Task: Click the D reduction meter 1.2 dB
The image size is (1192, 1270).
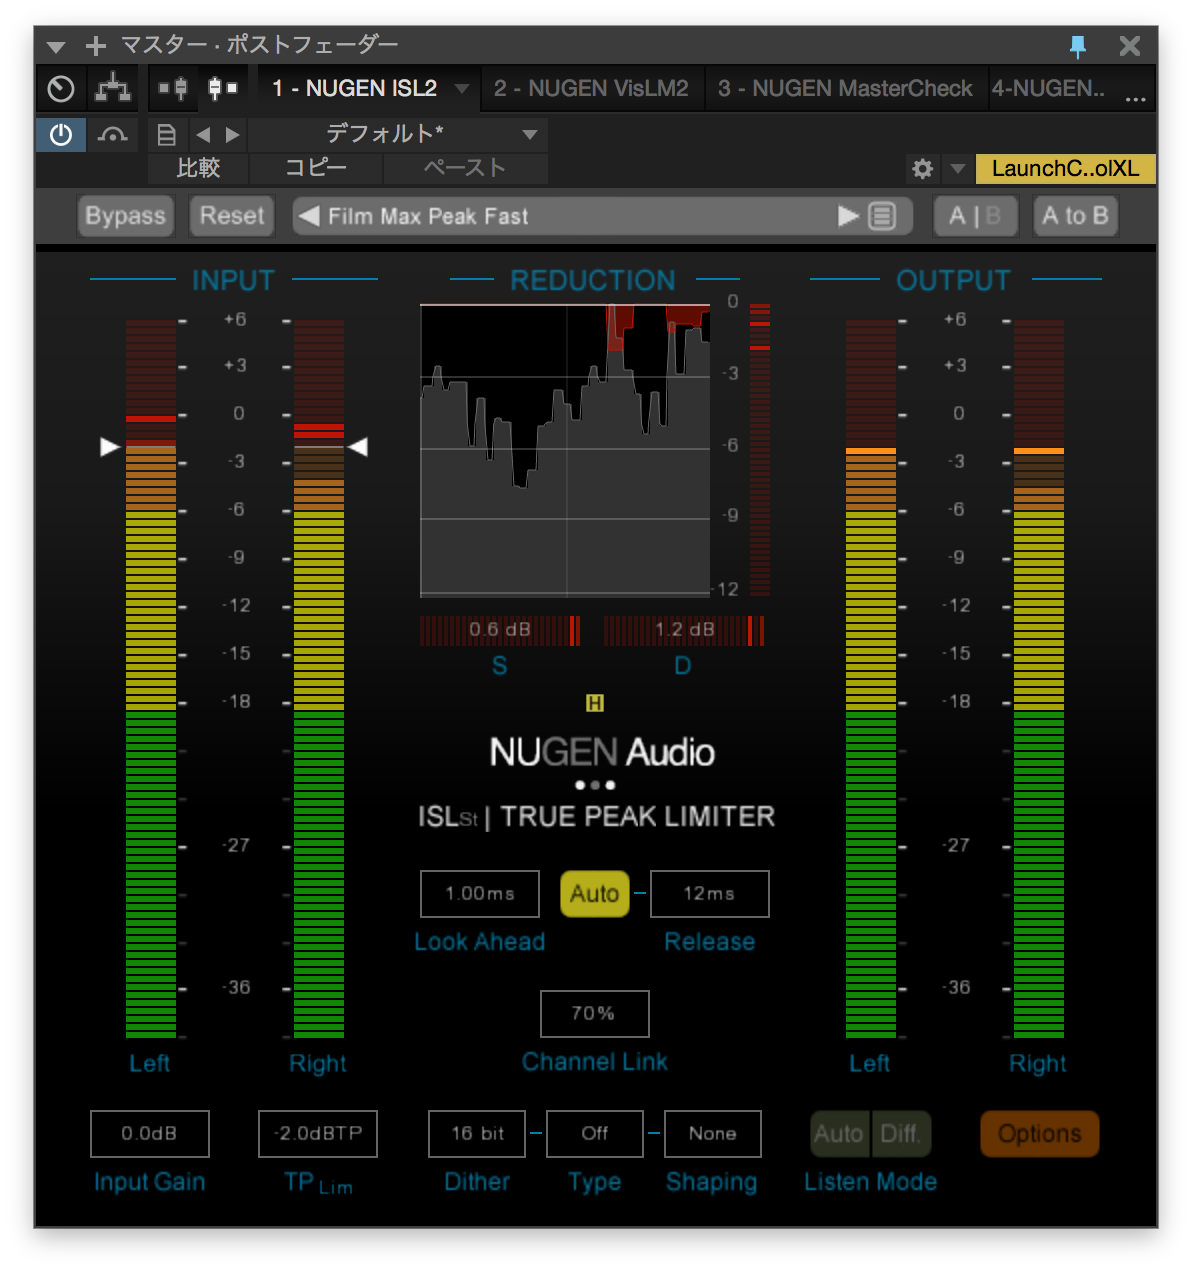Action: pyautogui.click(x=684, y=630)
